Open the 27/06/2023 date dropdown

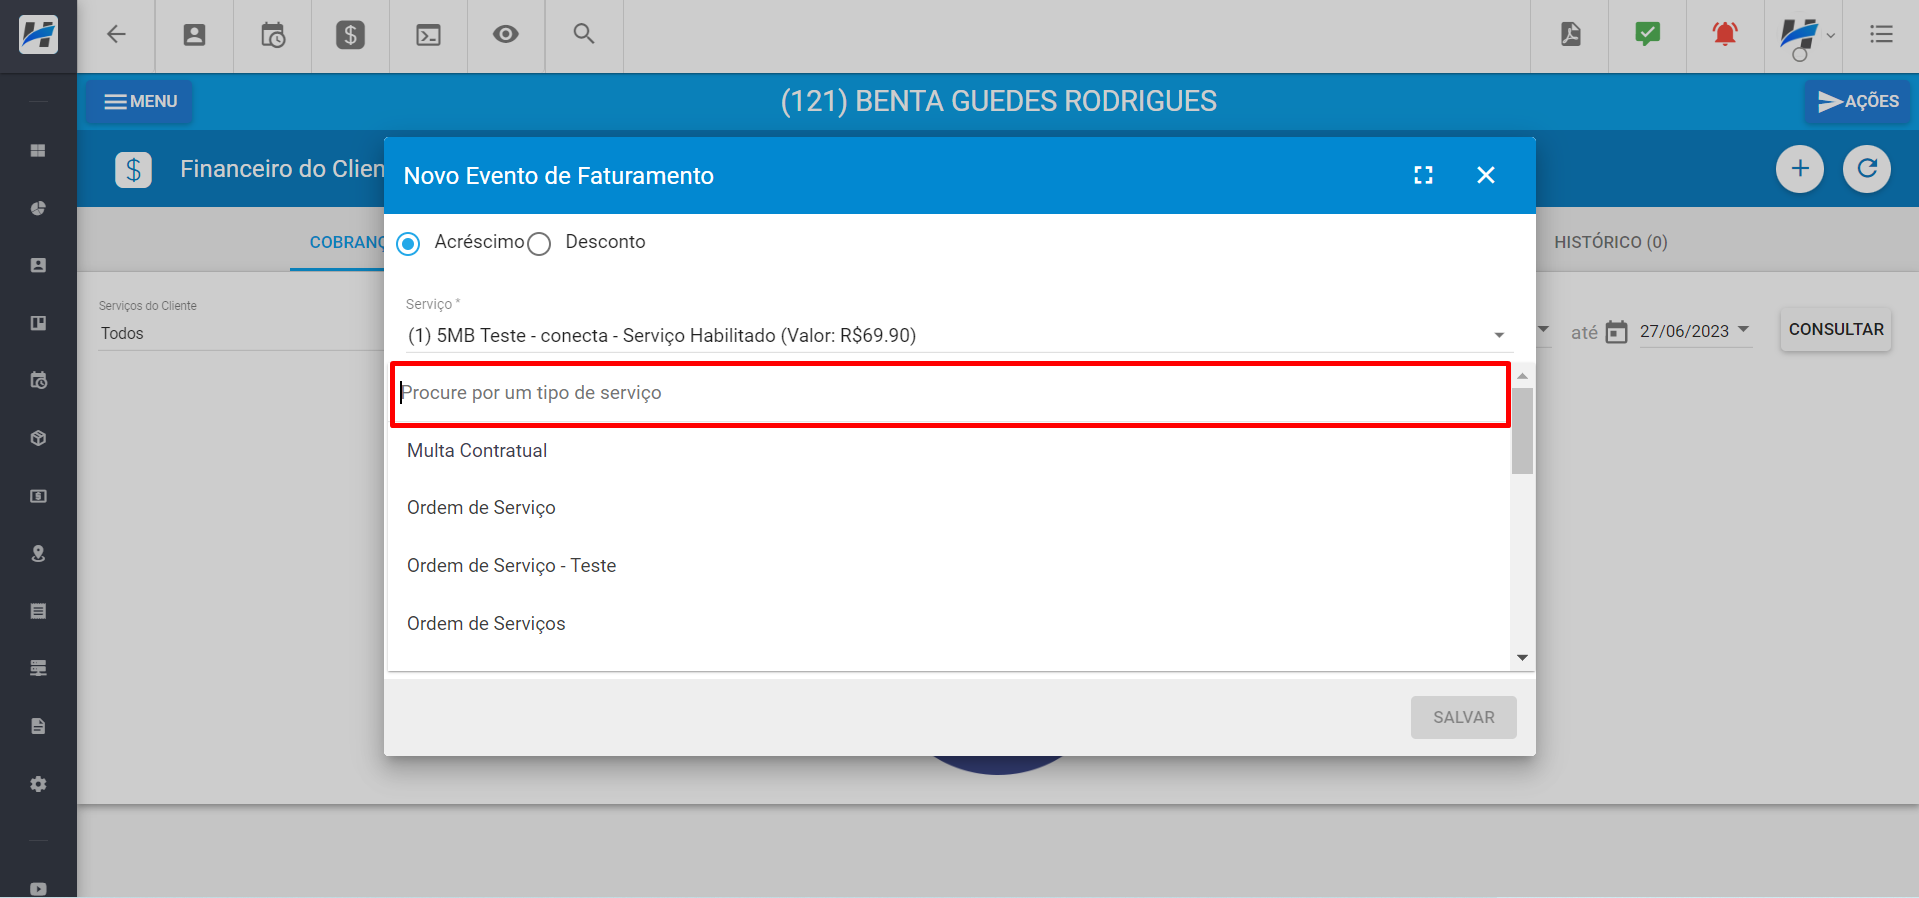1695,331
